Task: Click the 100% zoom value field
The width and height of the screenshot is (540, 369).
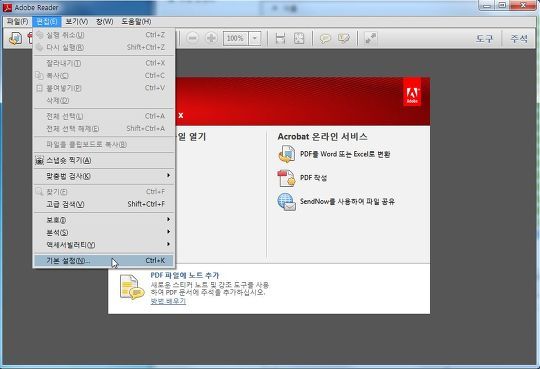Action: click(x=236, y=38)
